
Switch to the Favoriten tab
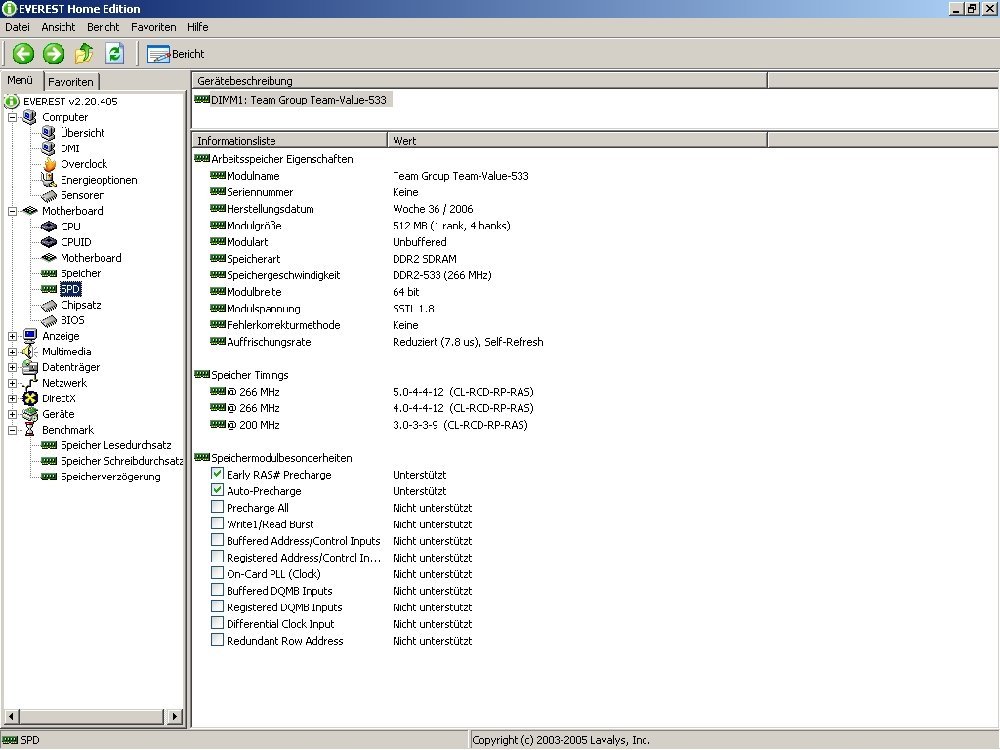click(71, 82)
